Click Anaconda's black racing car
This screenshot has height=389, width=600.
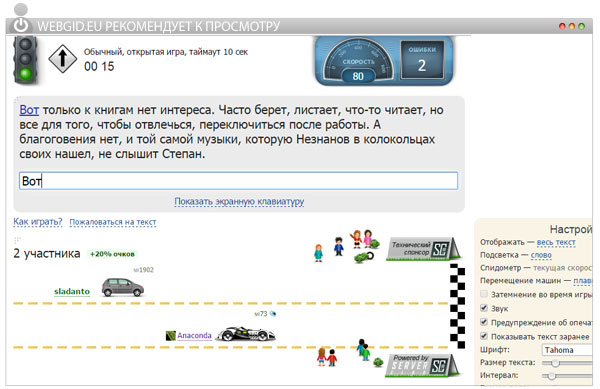[x=246, y=334]
